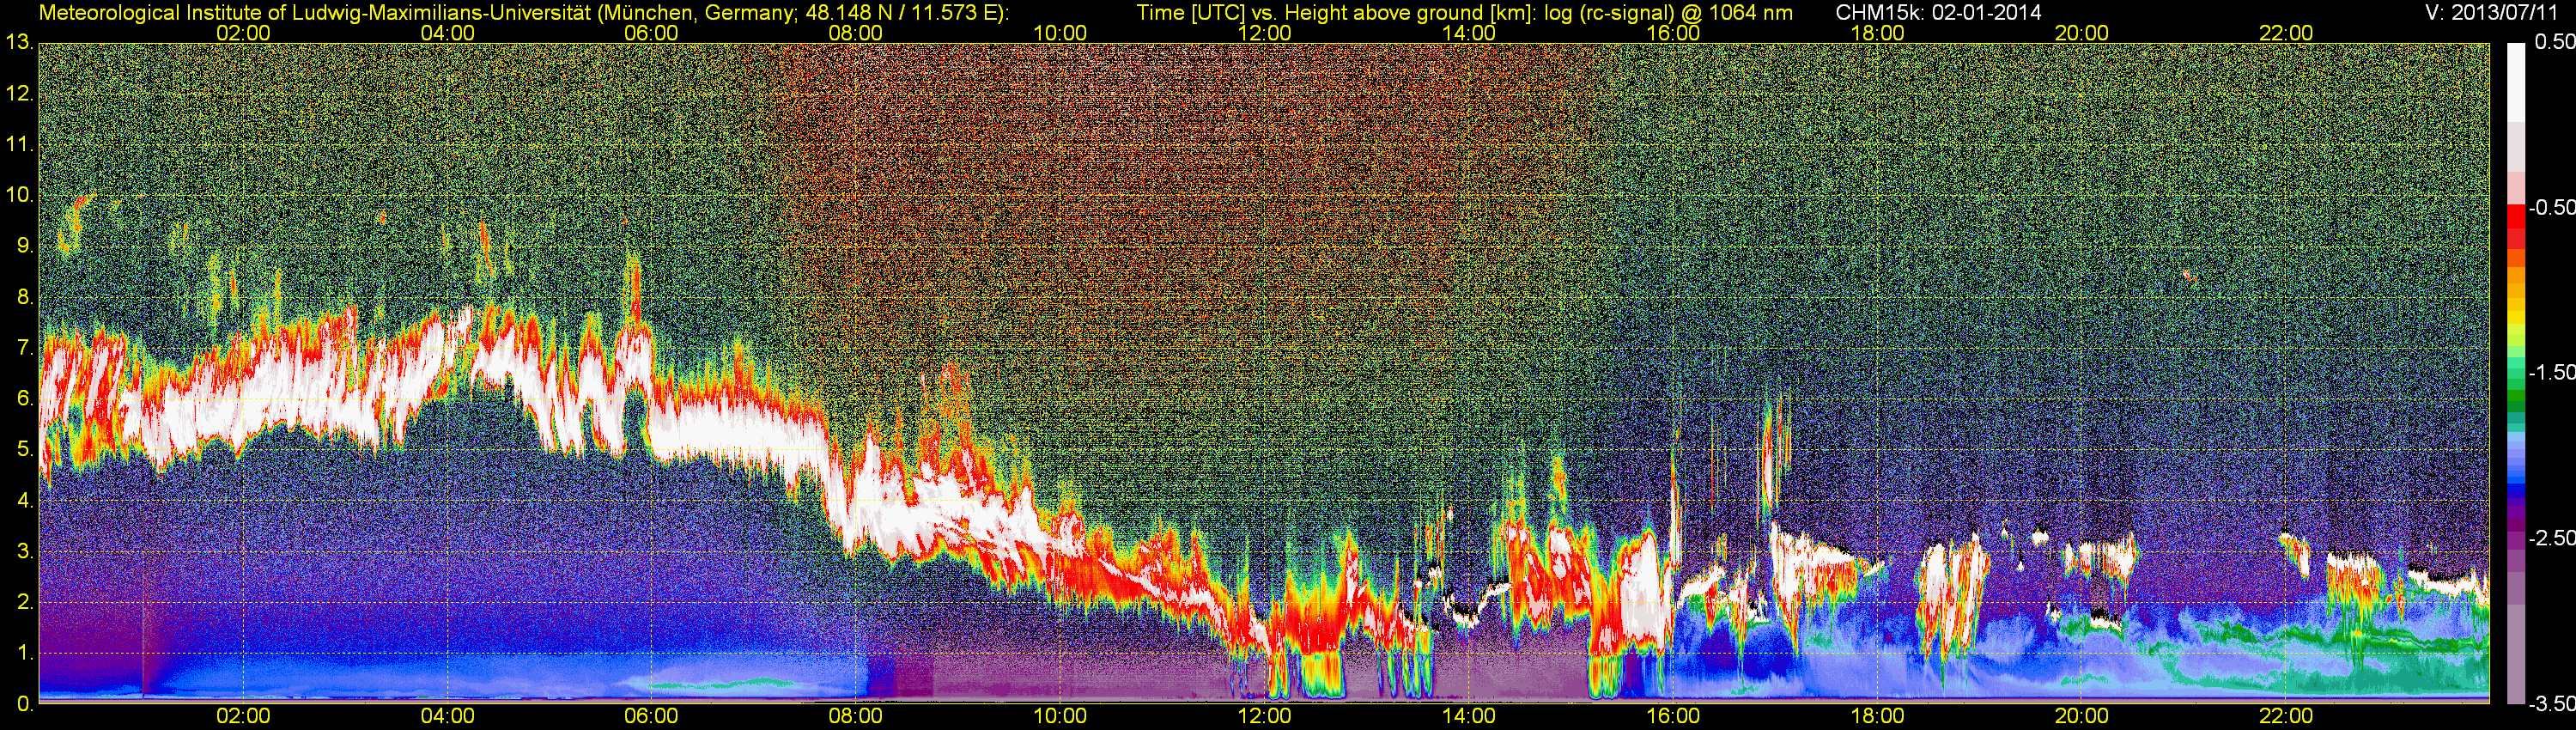Click the 1 km height axis label
The width and height of the screenshot is (2576, 730).
[24, 653]
